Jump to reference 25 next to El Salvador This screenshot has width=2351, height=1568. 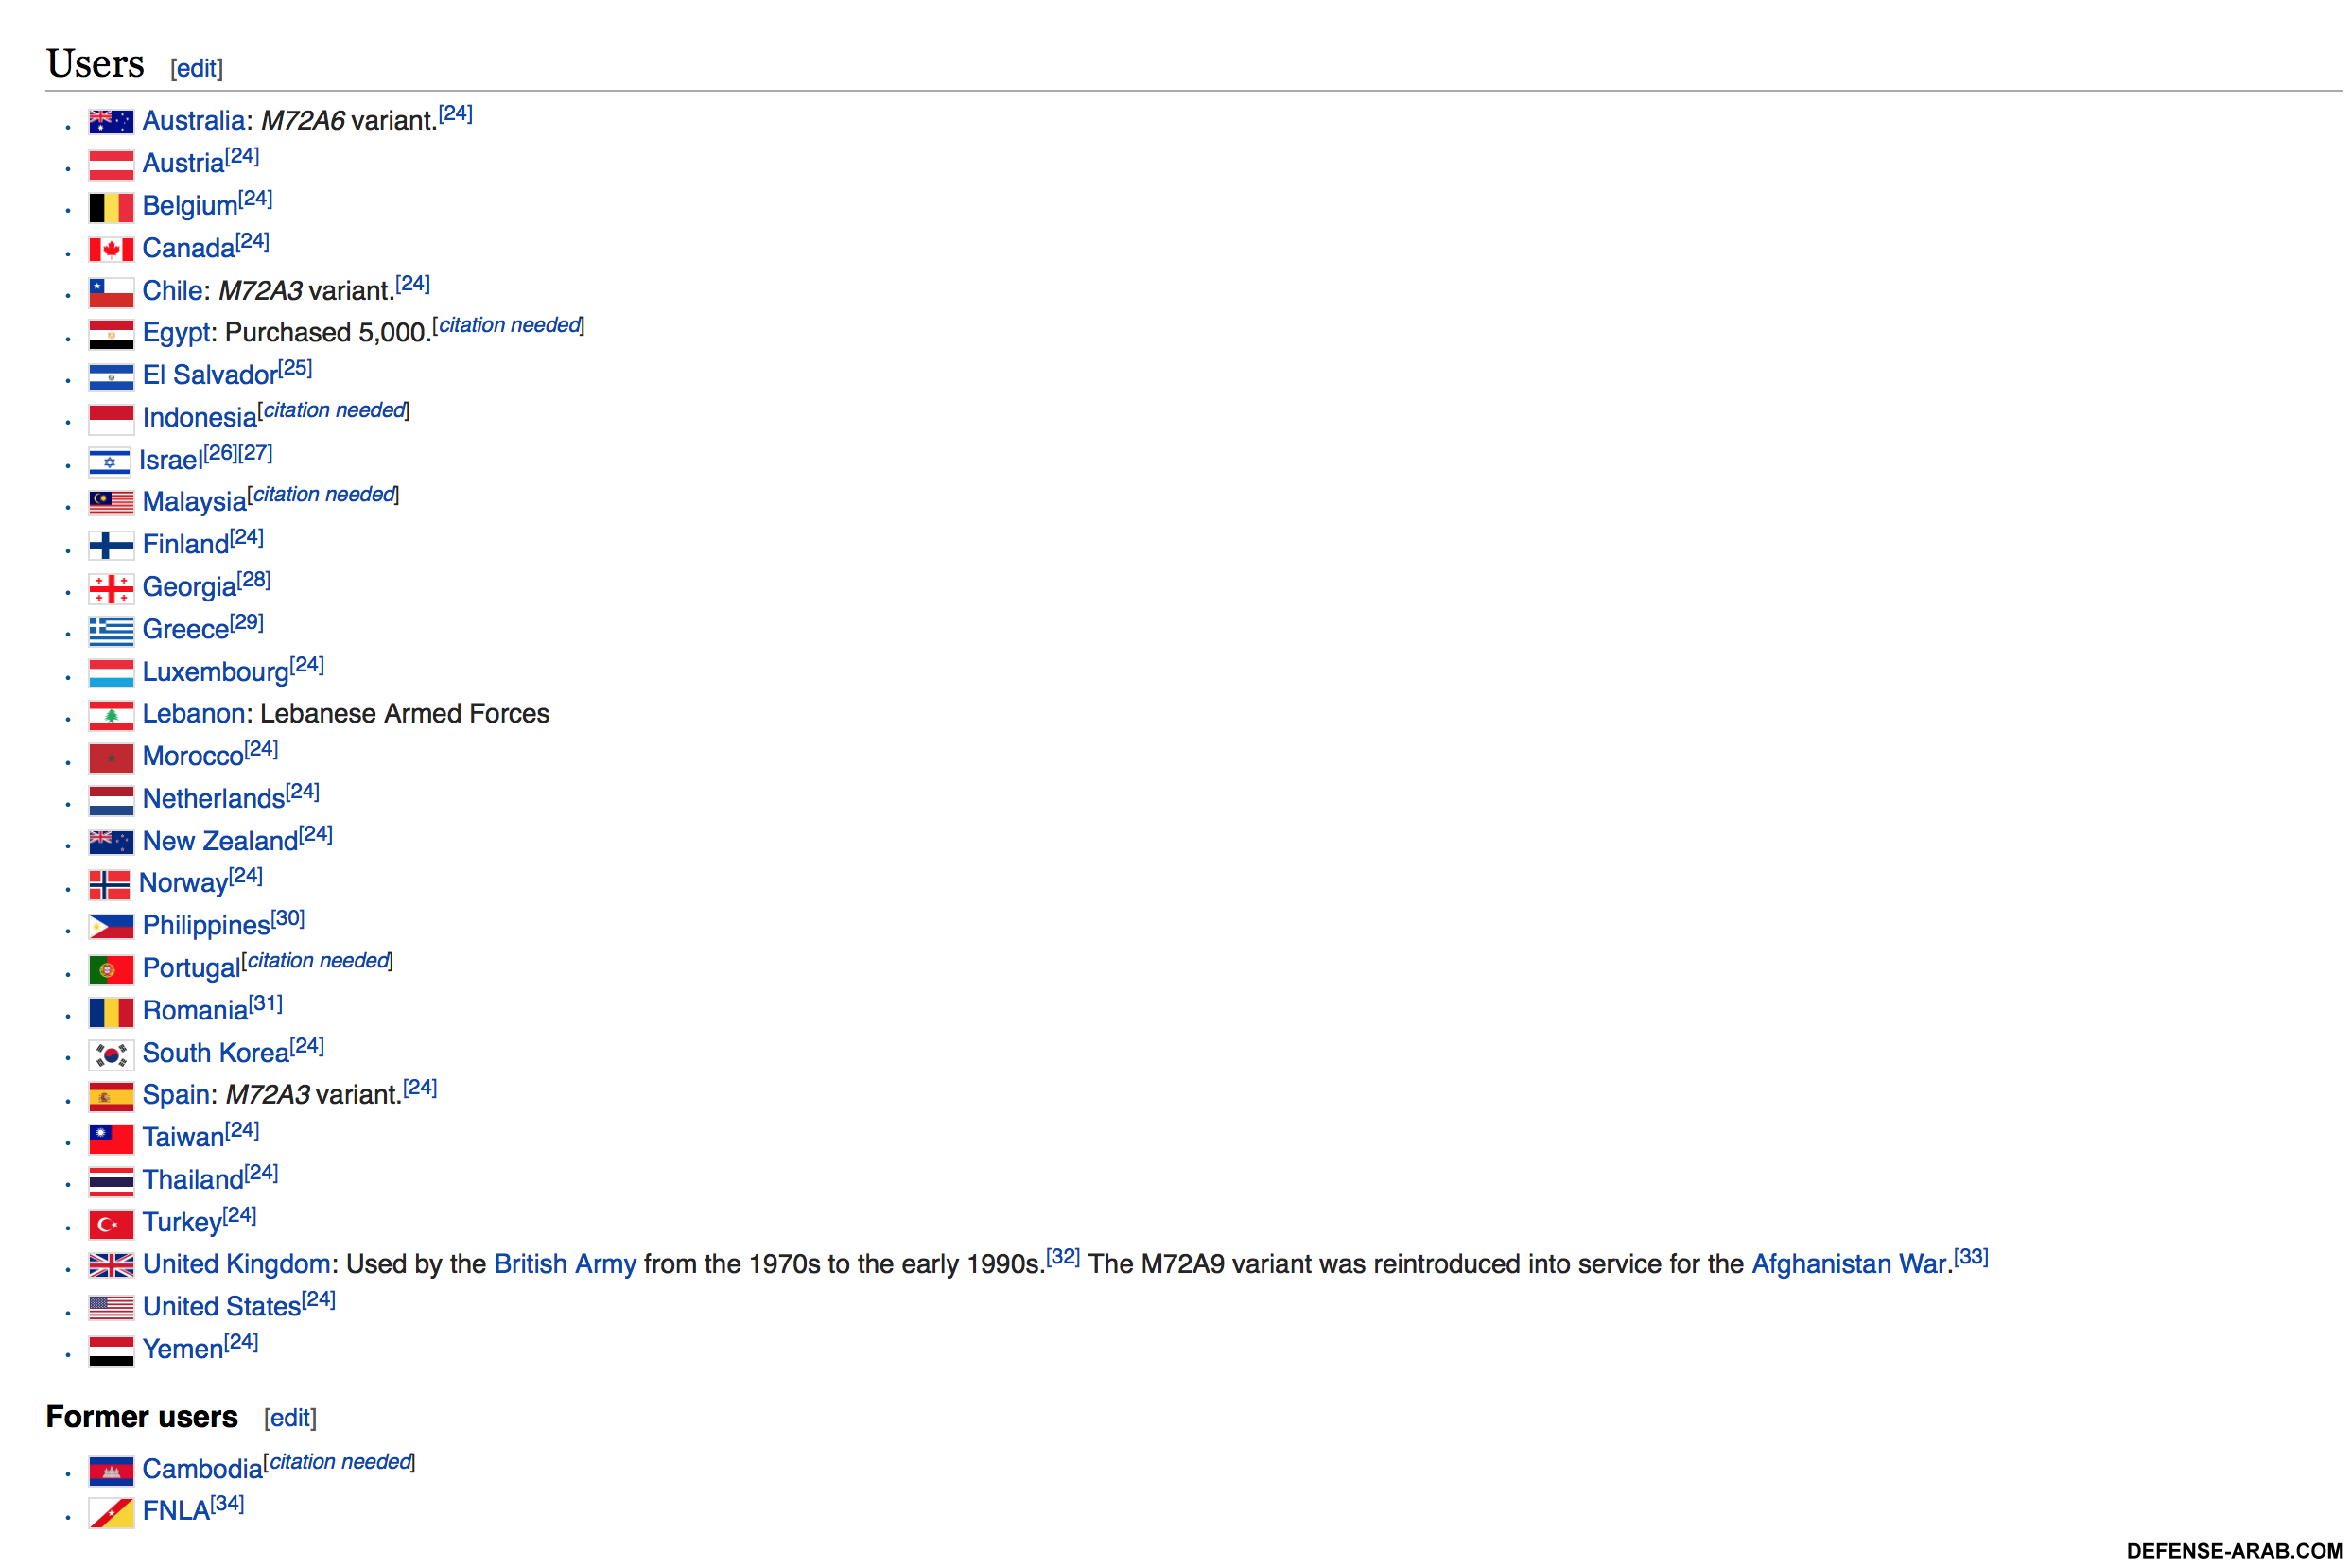(x=295, y=368)
